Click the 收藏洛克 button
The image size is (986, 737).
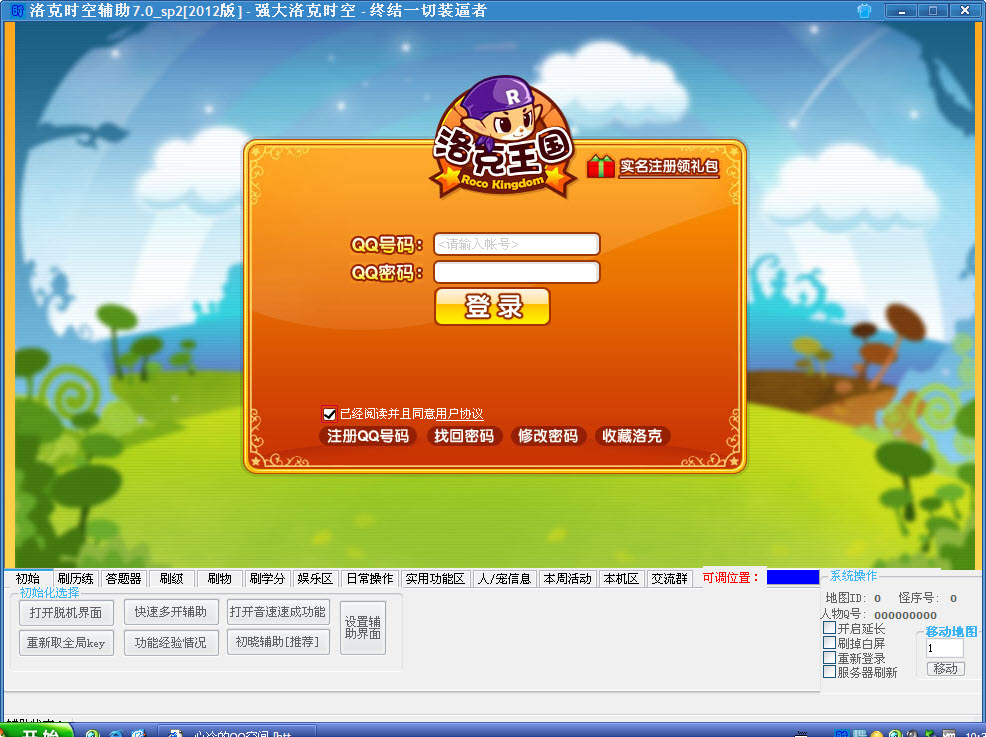632,436
